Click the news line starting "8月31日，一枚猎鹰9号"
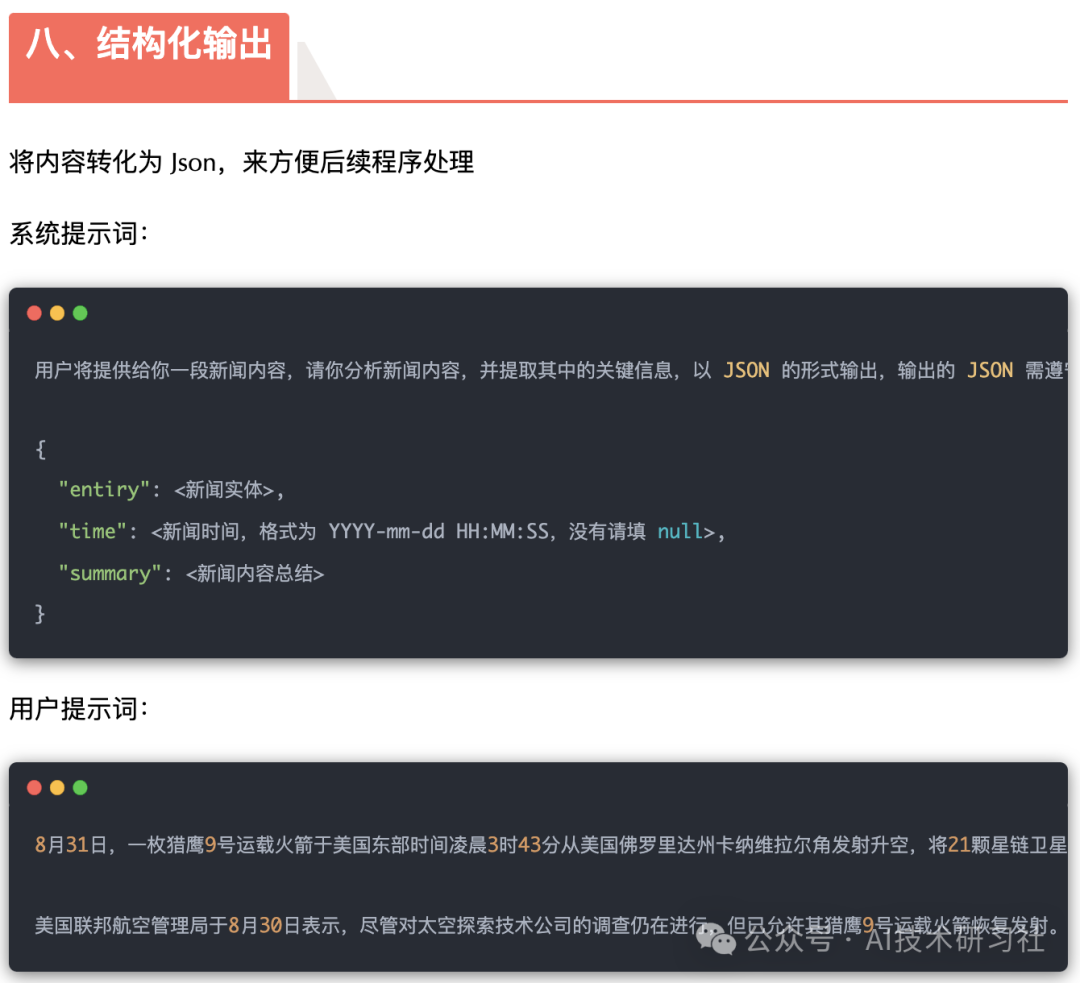Image resolution: width=1080 pixels, height=983 pixels. click(x=551, y=845)
